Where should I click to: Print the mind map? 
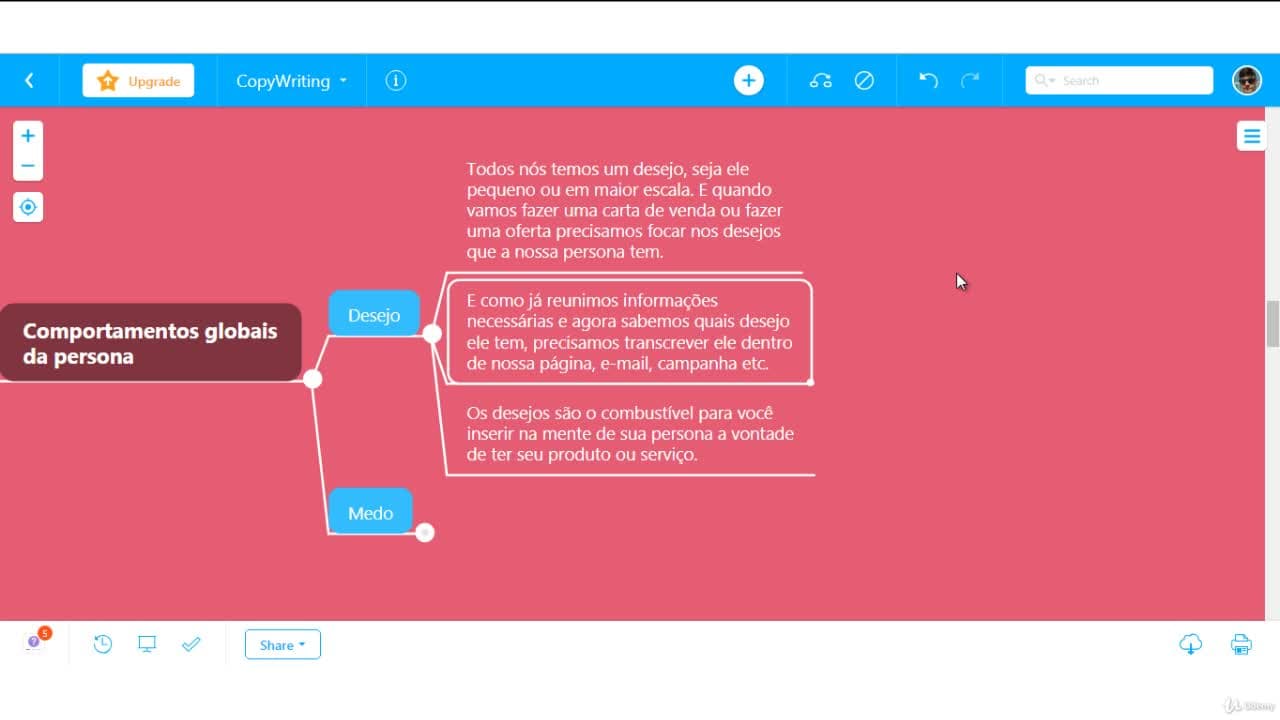tap(1241, 645)
